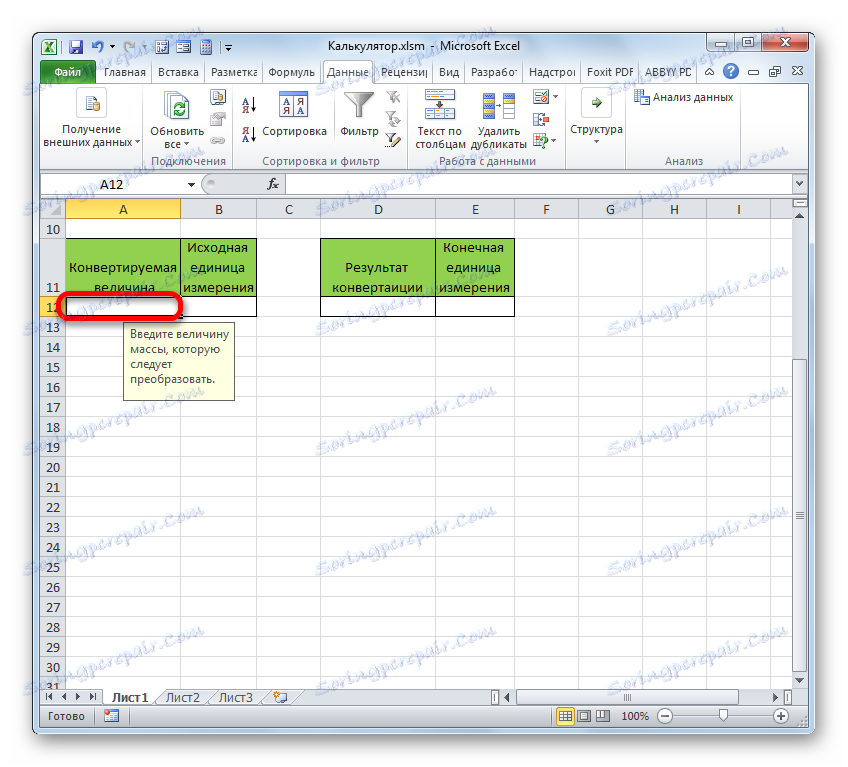Click the Обновить все refresh icon
The width and height of the screenshot is (848, 767).
click(x=177, y=106)
